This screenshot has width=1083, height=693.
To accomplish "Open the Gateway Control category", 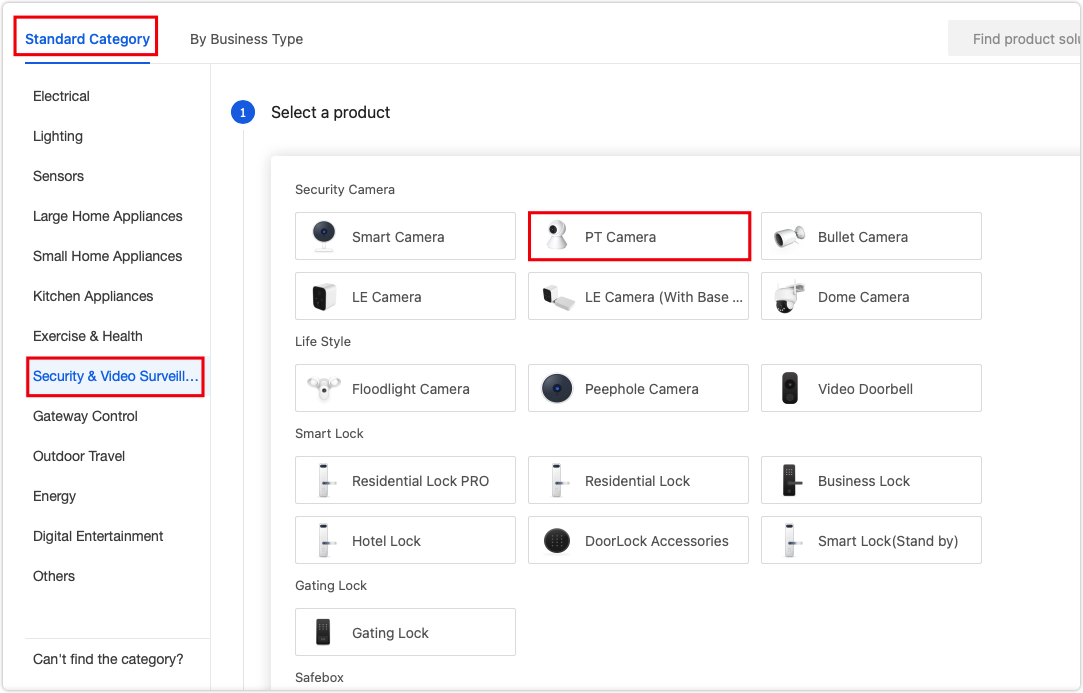I will click(x=85, y=416).
